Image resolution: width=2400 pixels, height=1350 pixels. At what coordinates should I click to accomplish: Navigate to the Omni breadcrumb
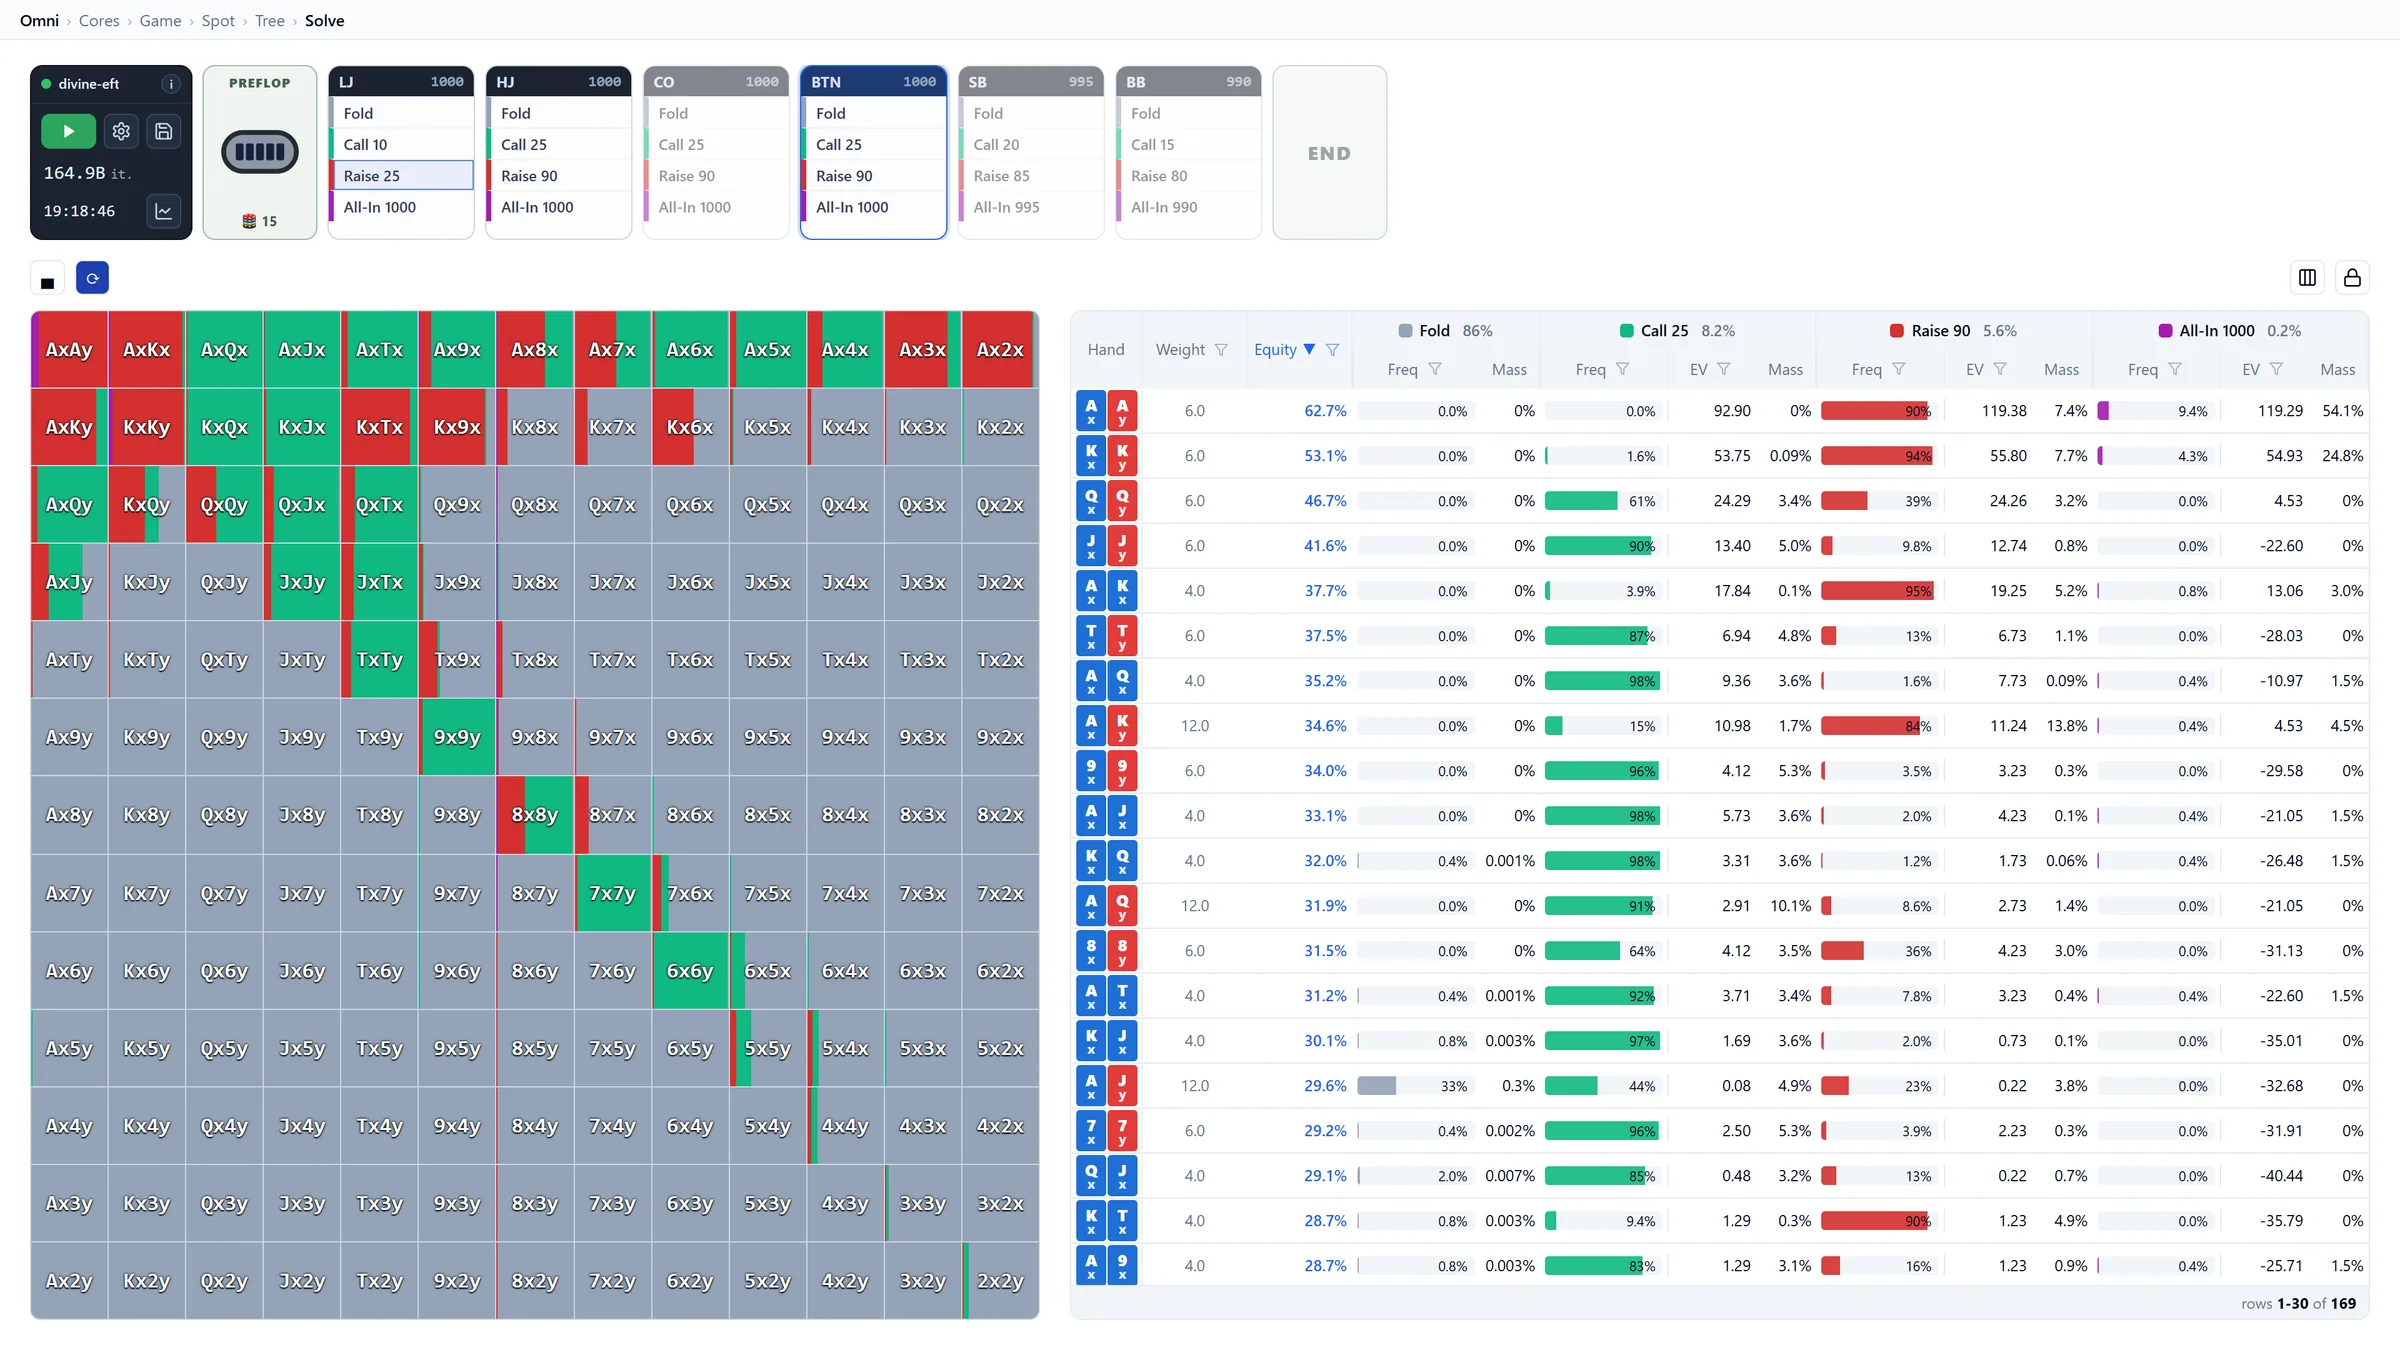[39, 20]
